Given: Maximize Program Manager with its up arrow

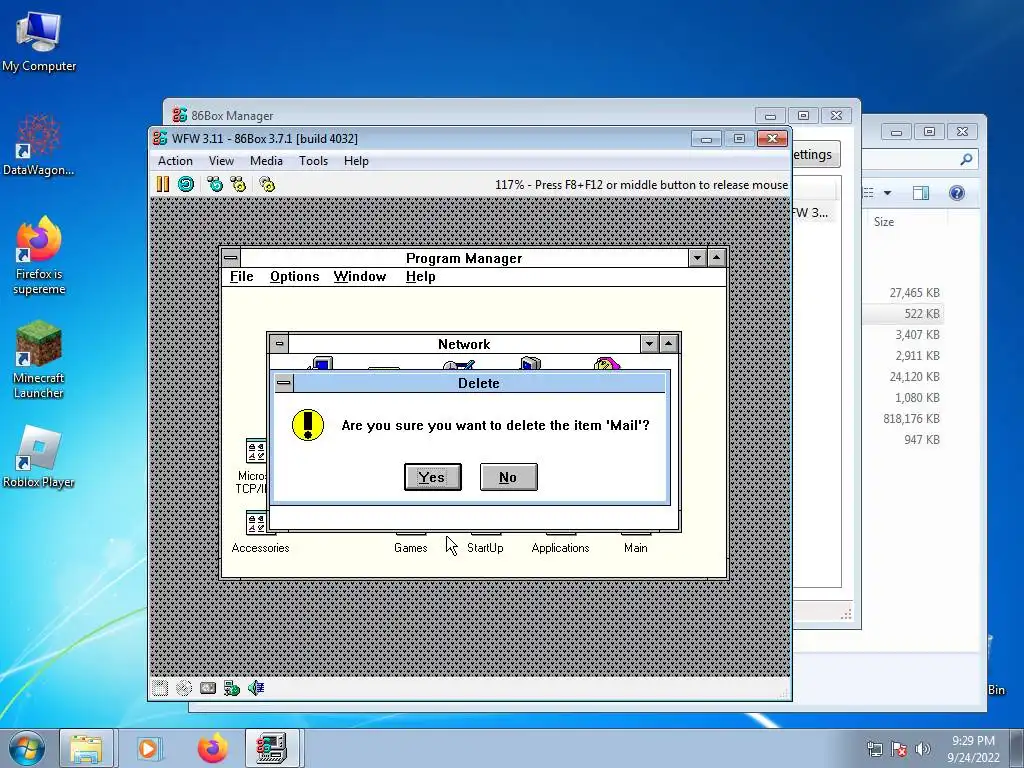Looking at the screenshot, I should (716, 257).
